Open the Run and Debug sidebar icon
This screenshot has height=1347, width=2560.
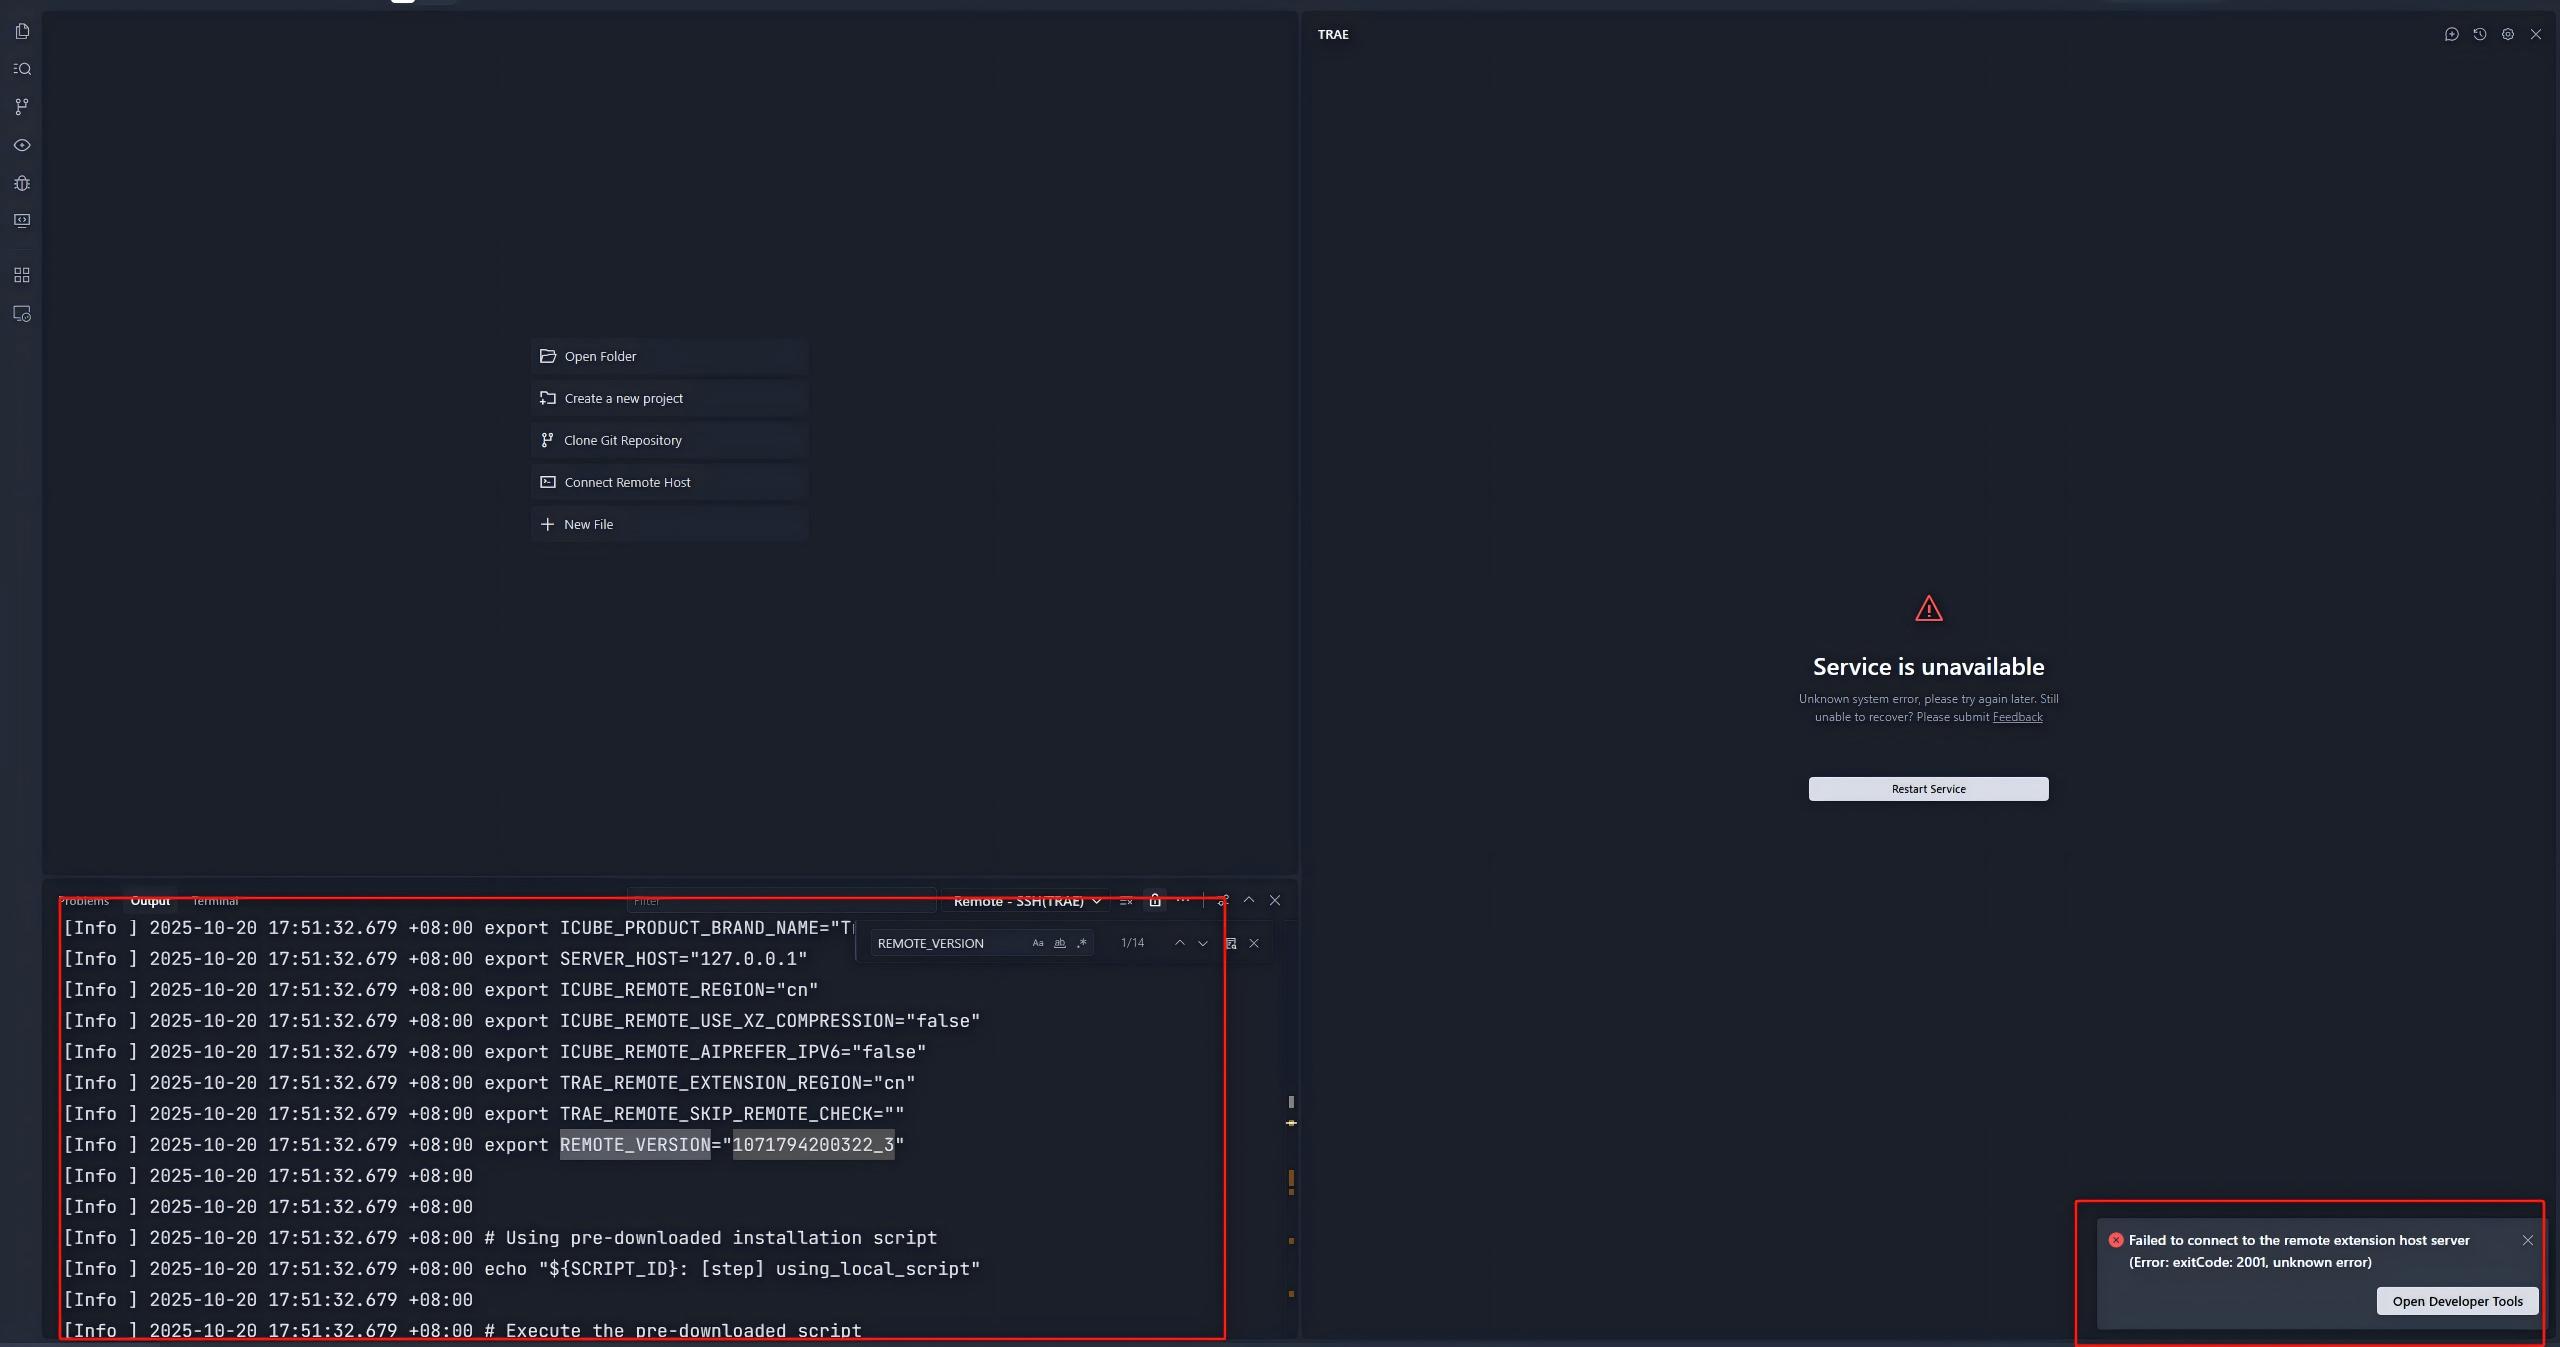[x=22, y=183]
